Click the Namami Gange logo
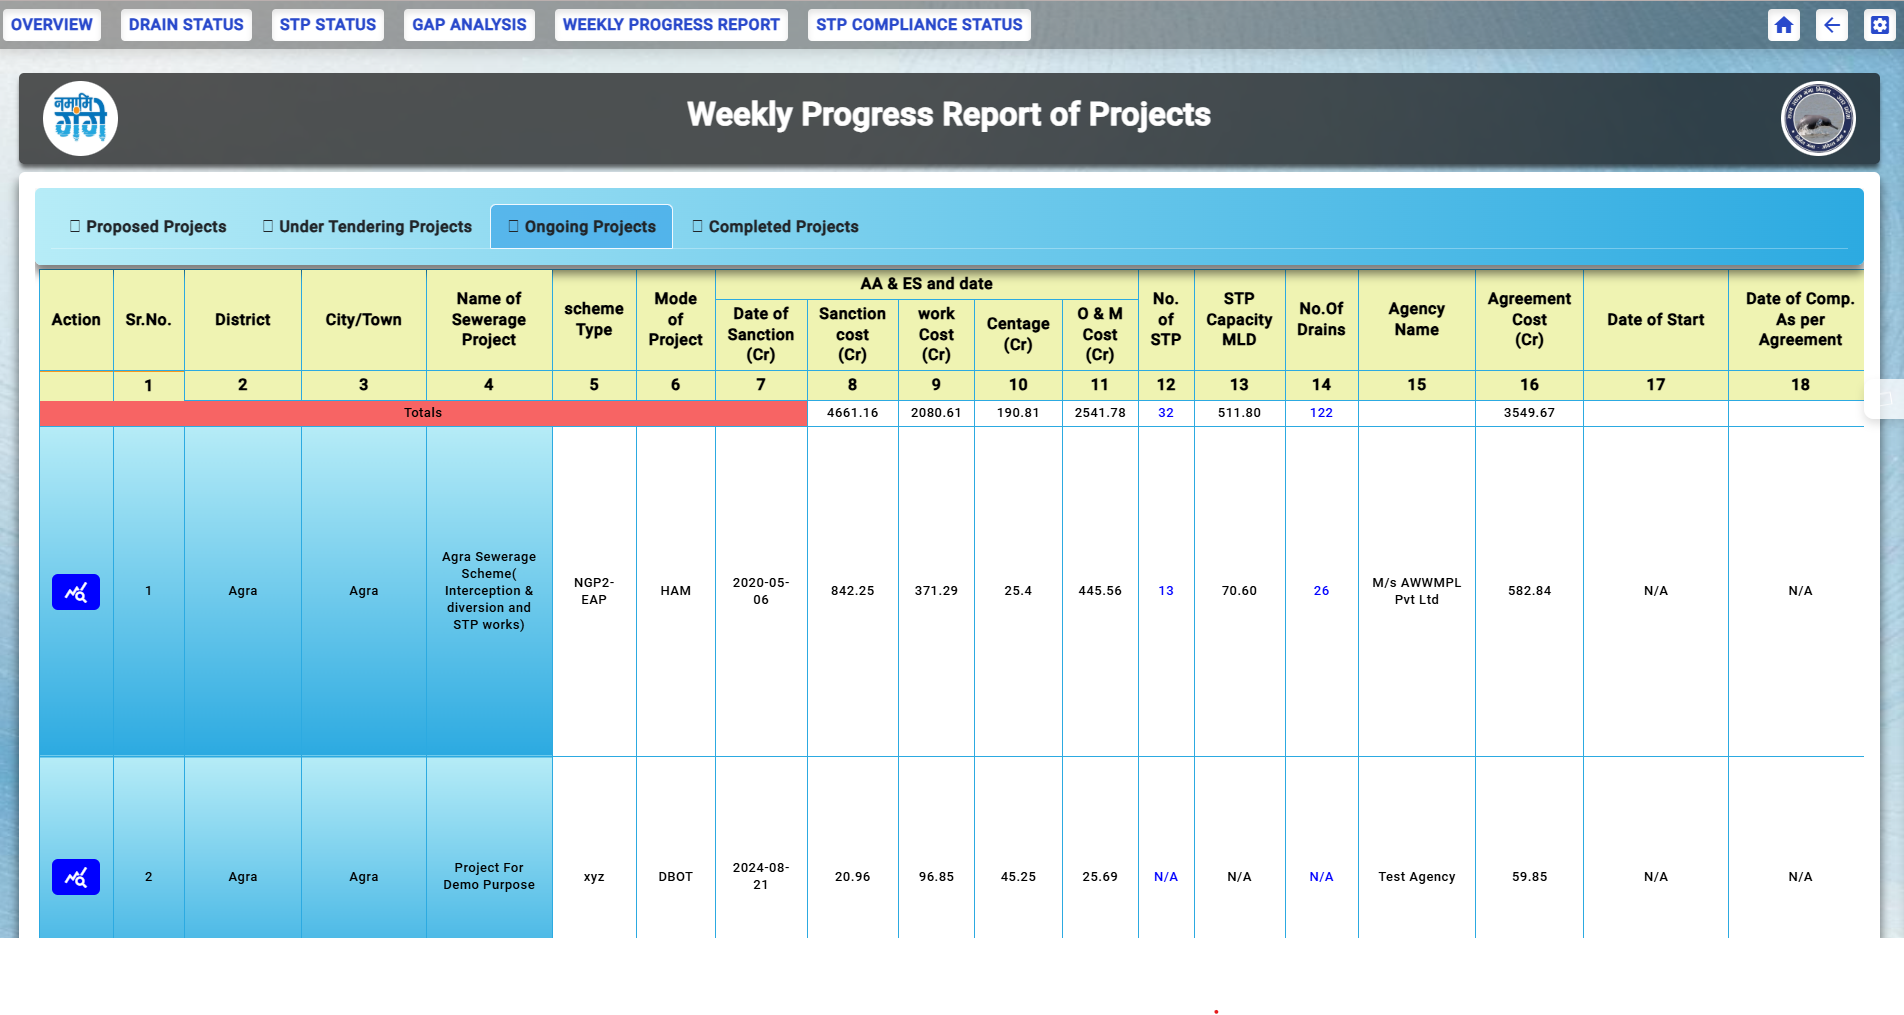This screenshot has height=1015, width=1904. coord(80,118)
